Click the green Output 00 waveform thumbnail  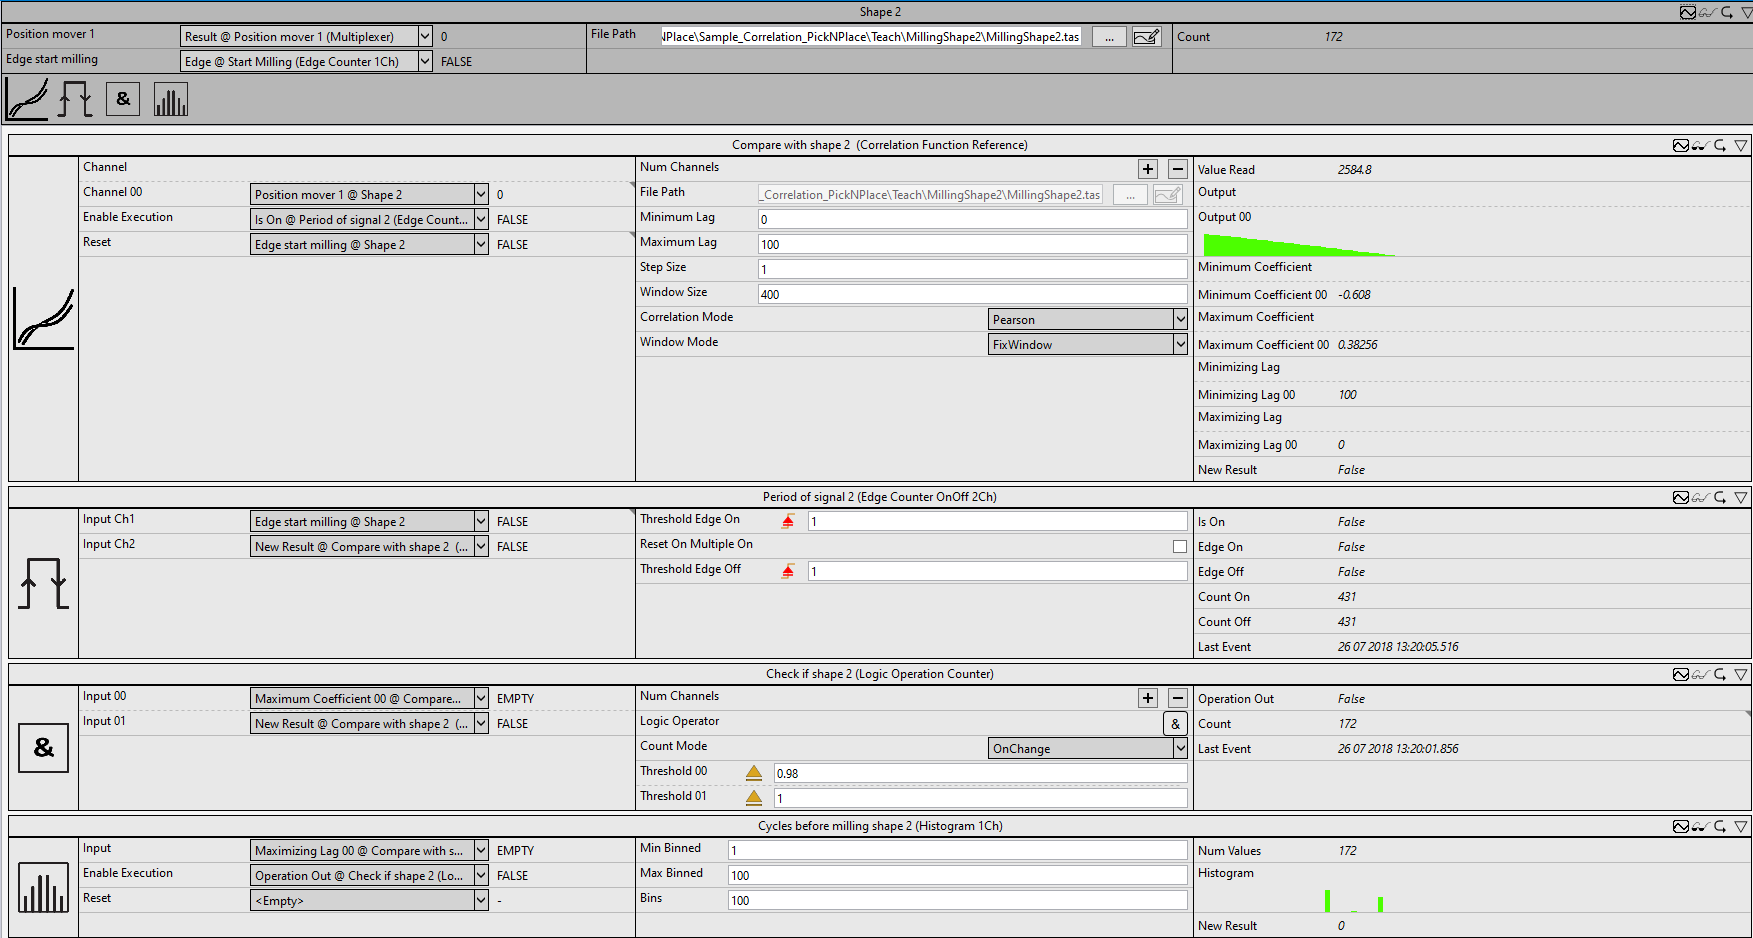tap(1298, 245)
